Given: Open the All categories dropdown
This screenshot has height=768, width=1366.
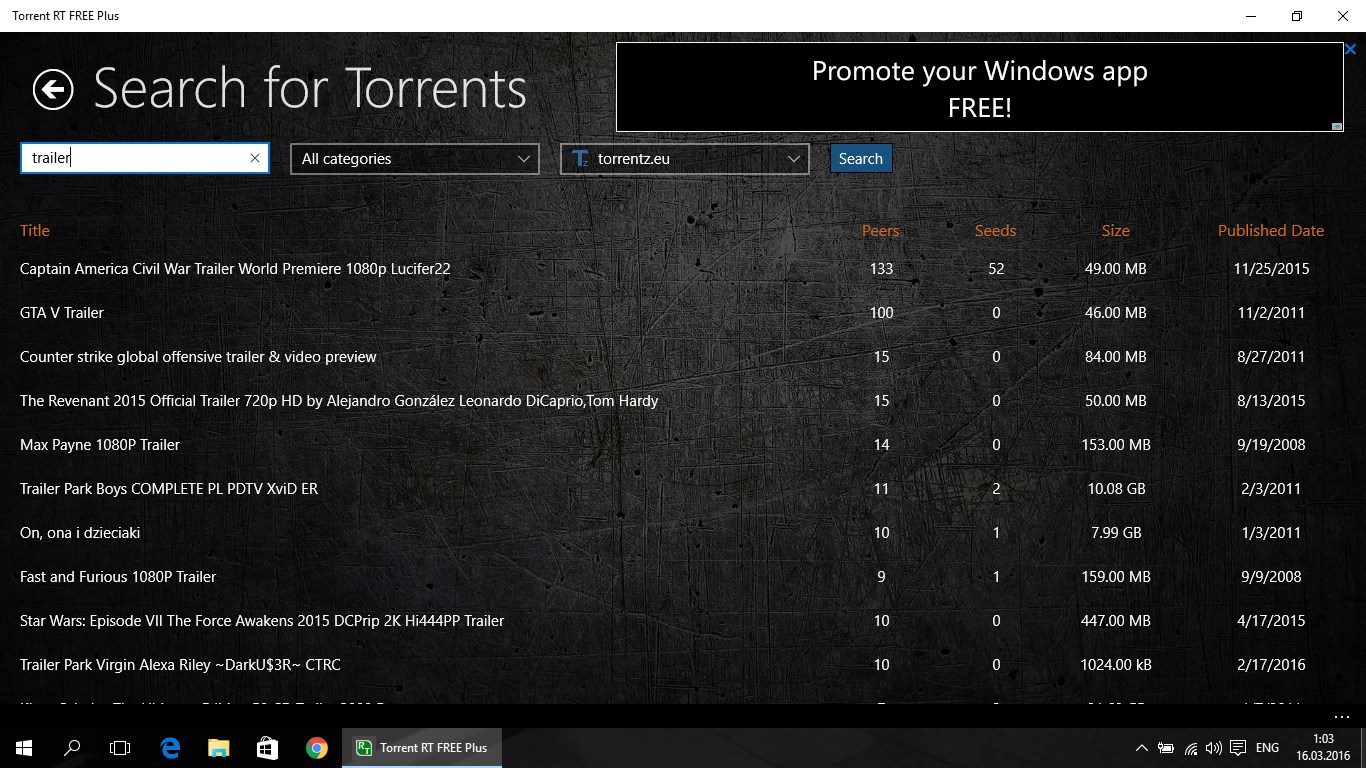Looking at the screenshot, I should tap(415, 158).
